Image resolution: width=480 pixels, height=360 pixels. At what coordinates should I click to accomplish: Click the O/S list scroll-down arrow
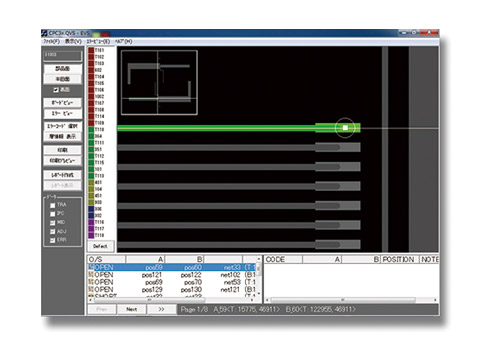259,294
